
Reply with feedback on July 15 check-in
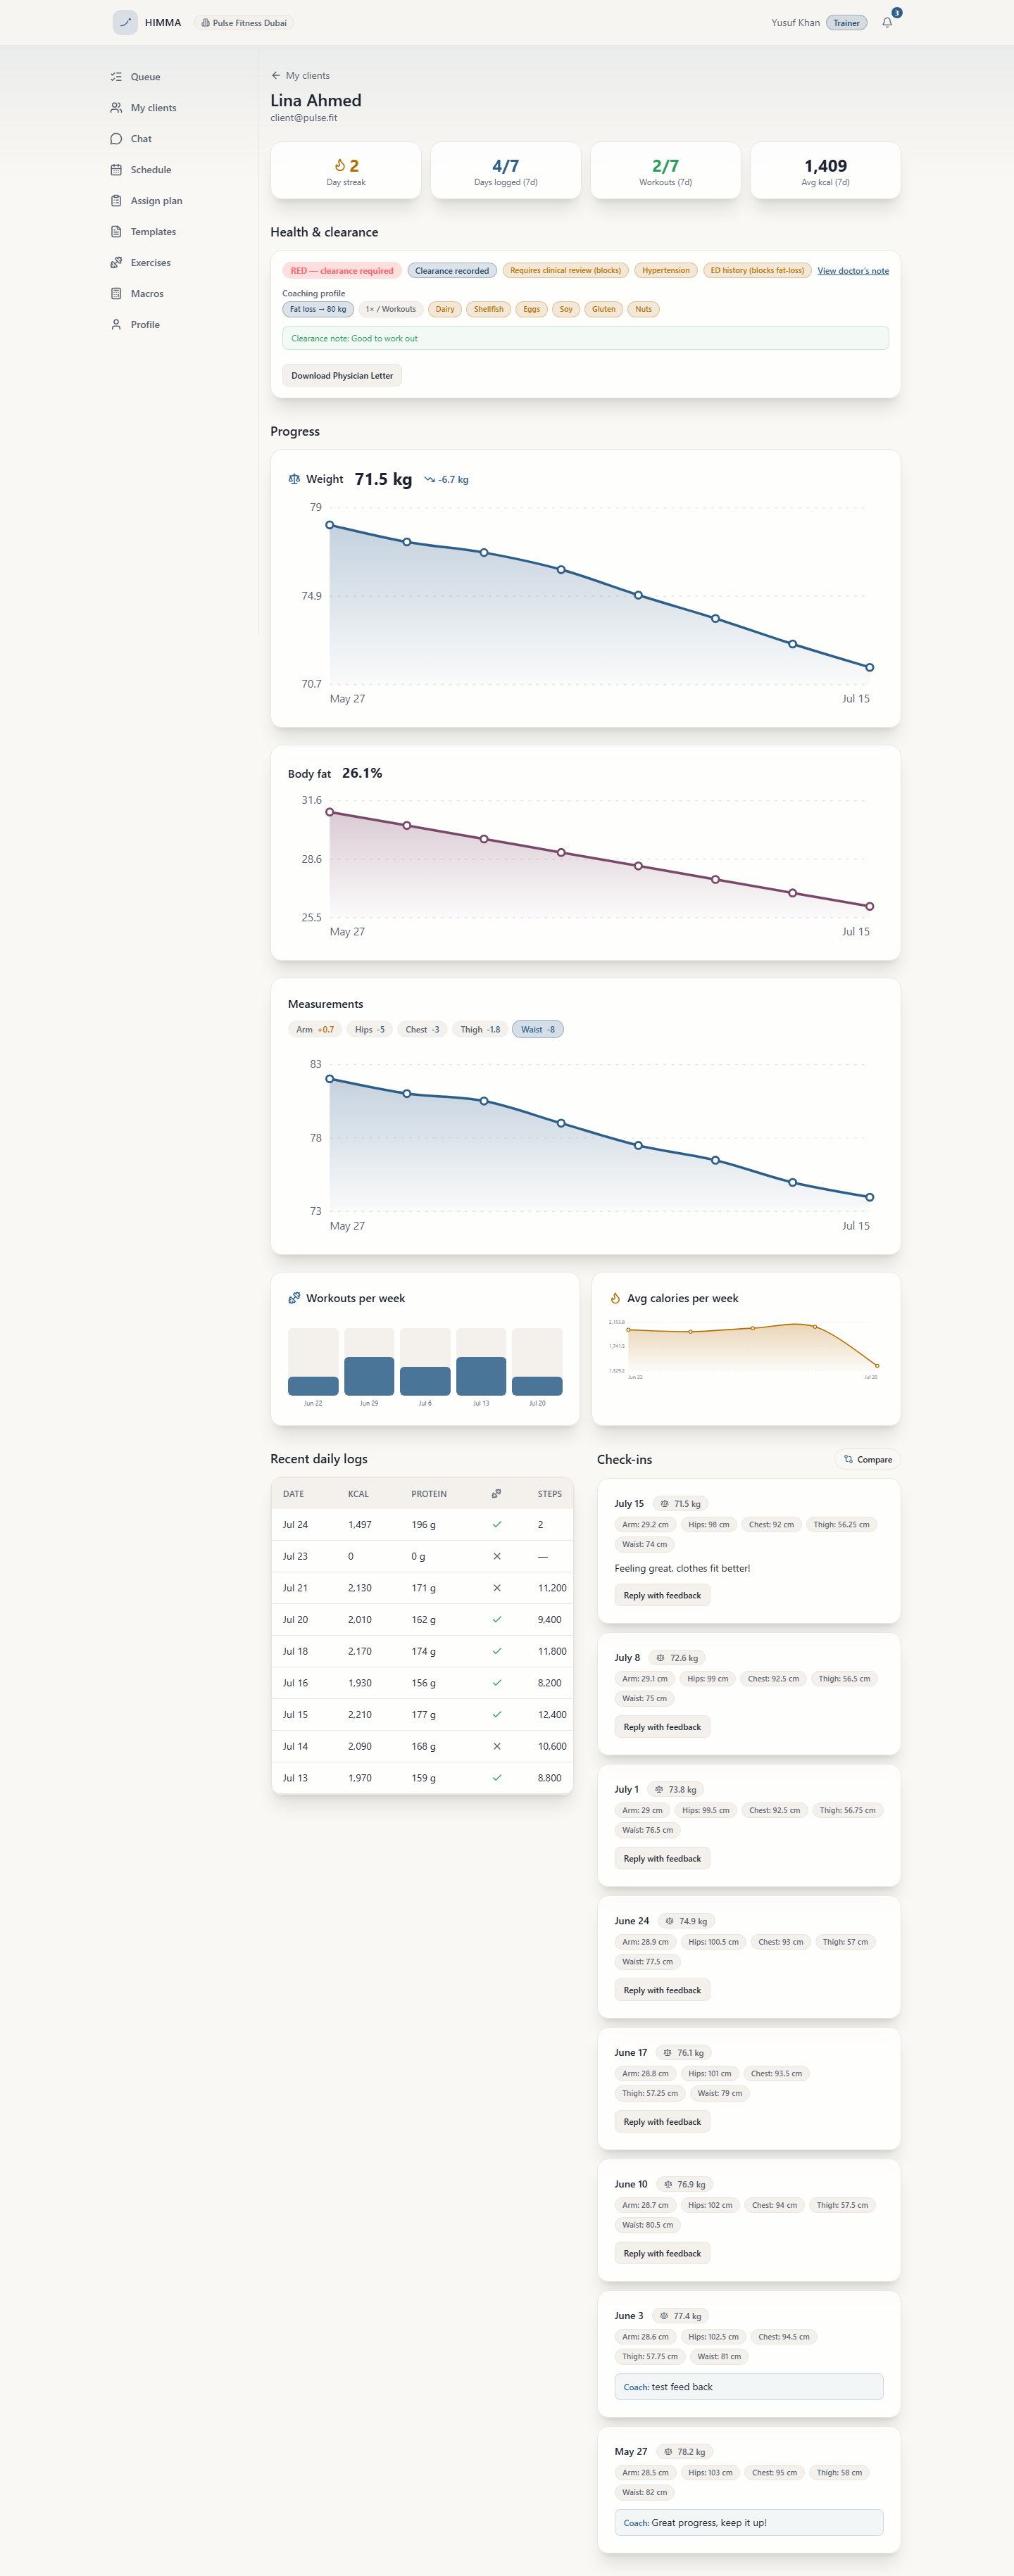[662, 1595]
